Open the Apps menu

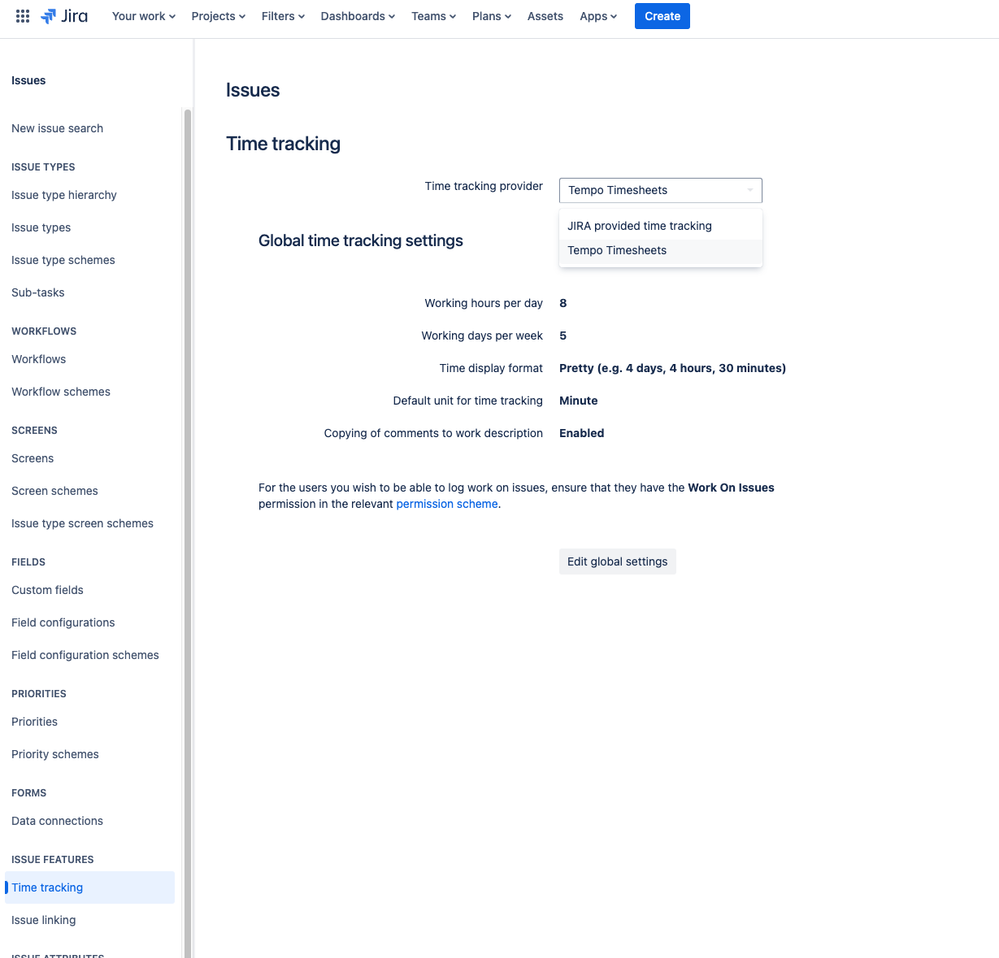click(x=598, y=16)
